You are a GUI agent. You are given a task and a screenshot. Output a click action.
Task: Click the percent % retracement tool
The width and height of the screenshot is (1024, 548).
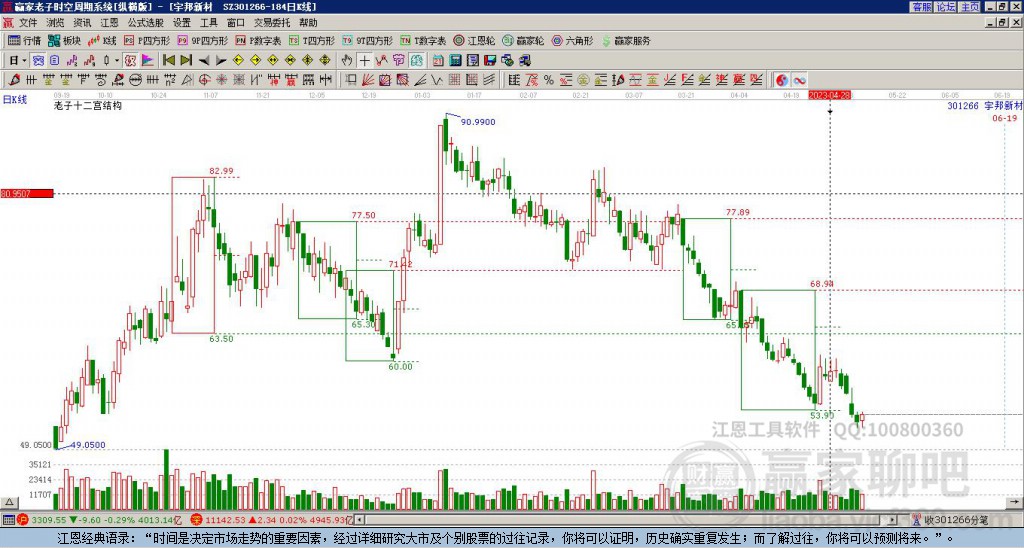pyautogui.click(x=549, y=80)
